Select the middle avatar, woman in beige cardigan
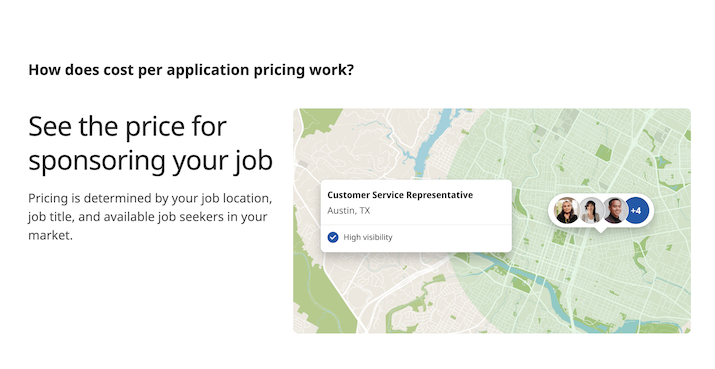The height and width of the screenshot is (369, 715). pos(591,210)
